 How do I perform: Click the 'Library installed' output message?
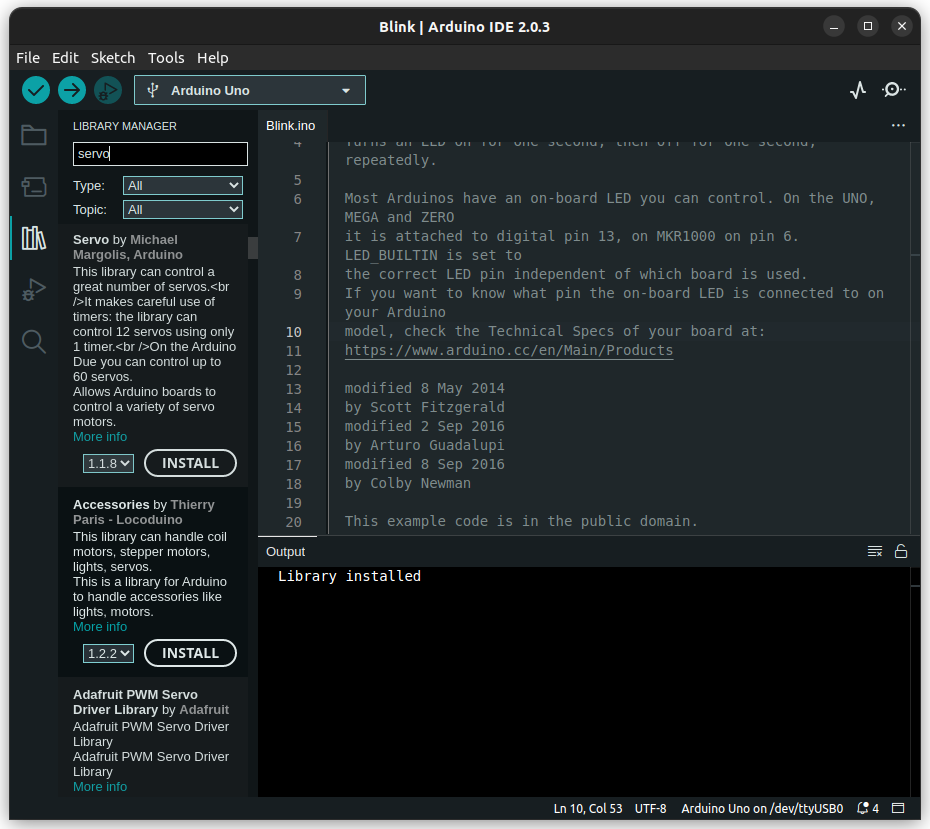[349, 576]
